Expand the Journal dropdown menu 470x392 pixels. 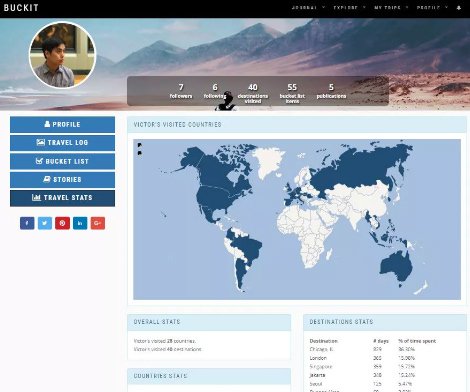(308, 8)
